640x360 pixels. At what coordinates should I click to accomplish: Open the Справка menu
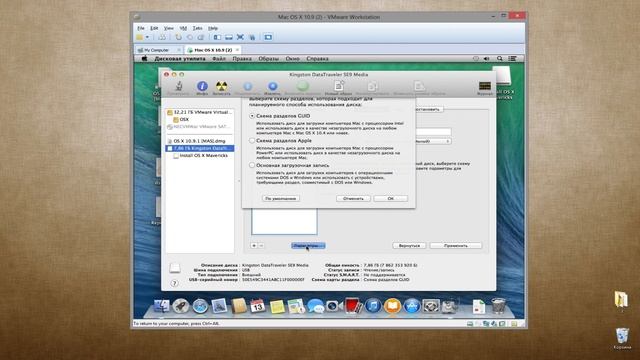click(x=317, y=59)
